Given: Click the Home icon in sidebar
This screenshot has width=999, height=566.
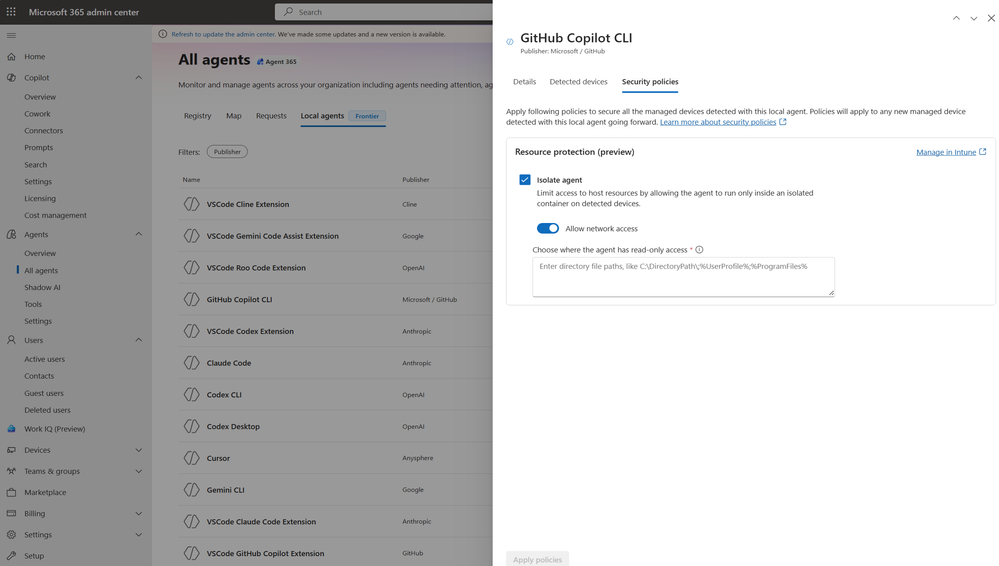Looking at the screenshot, I should tap(11, 57).
